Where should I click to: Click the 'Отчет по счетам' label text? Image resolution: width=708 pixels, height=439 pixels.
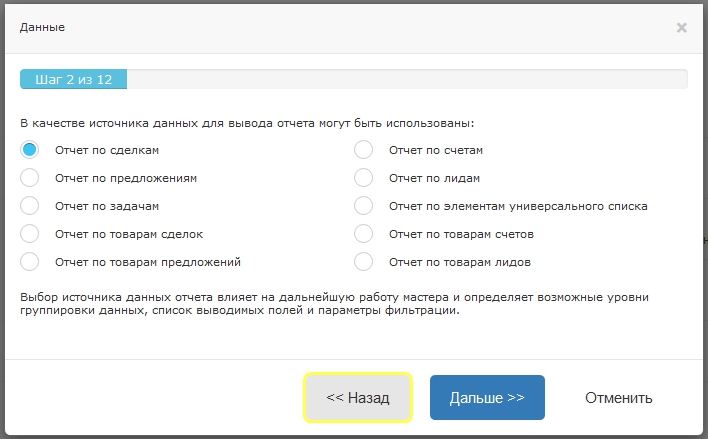(x=437, y=150)
